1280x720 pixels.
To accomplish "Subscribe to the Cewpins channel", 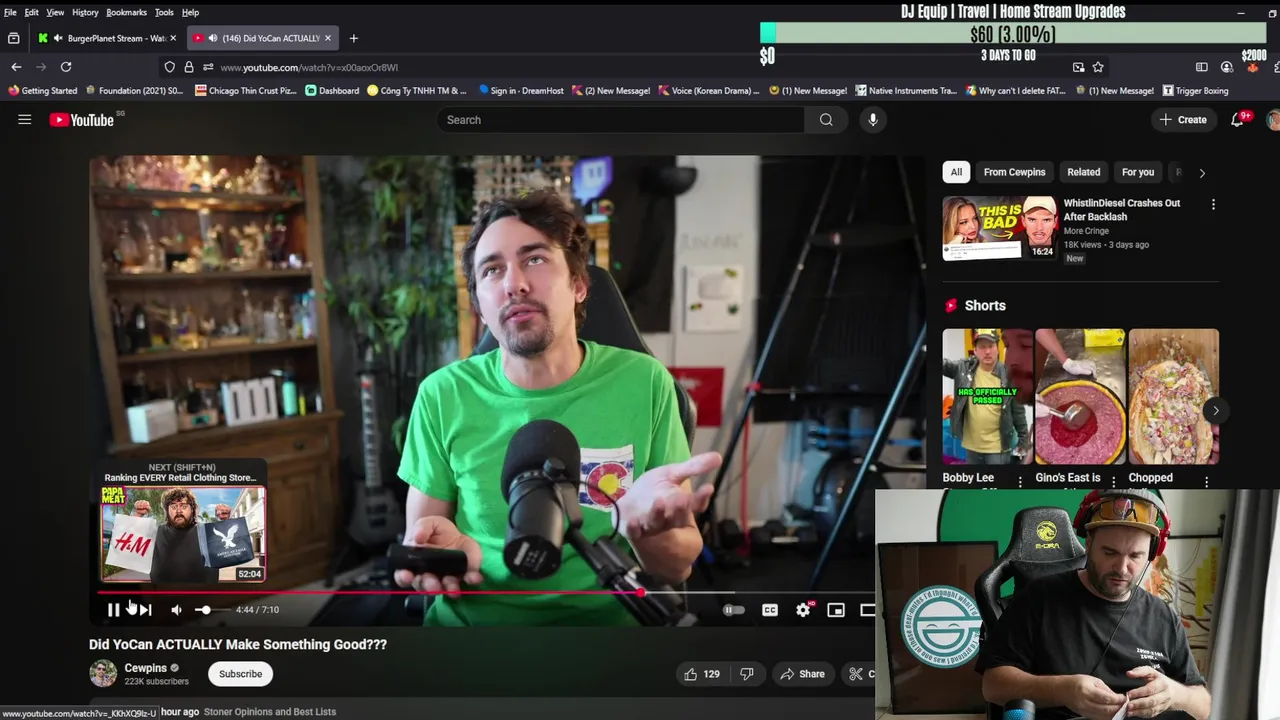I will click(240, 674).
